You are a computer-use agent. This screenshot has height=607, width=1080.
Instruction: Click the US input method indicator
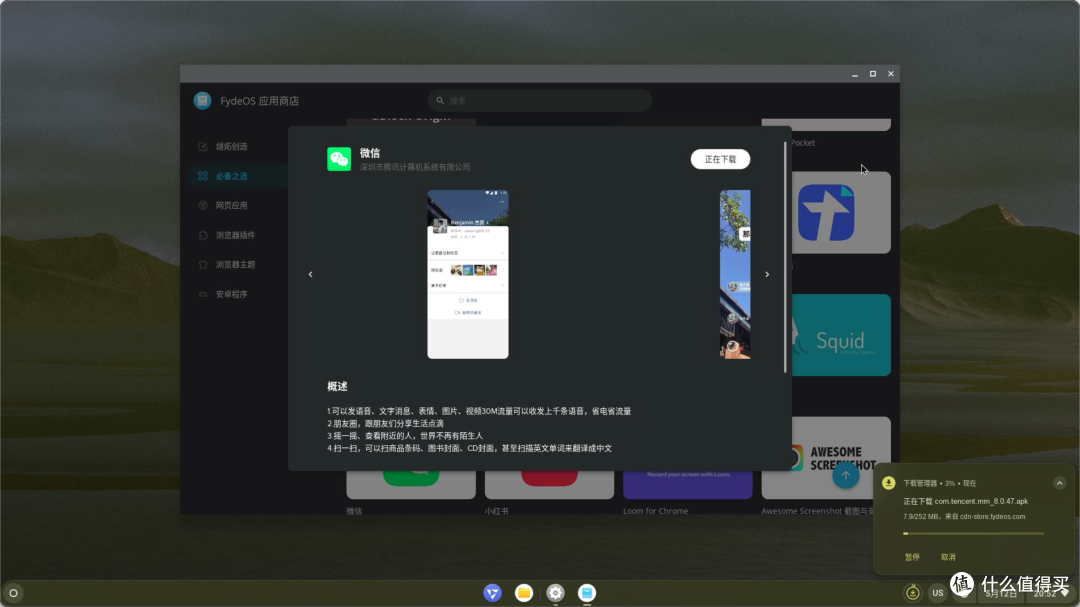point(937,593)
